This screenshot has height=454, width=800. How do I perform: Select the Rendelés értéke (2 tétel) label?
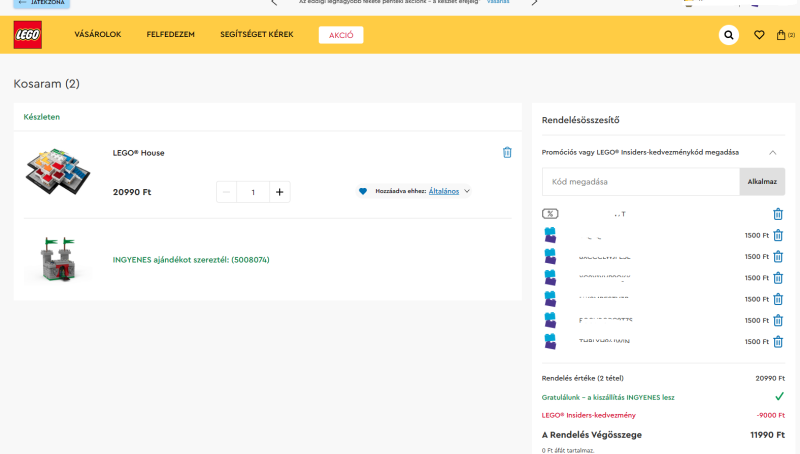point(582,378)
